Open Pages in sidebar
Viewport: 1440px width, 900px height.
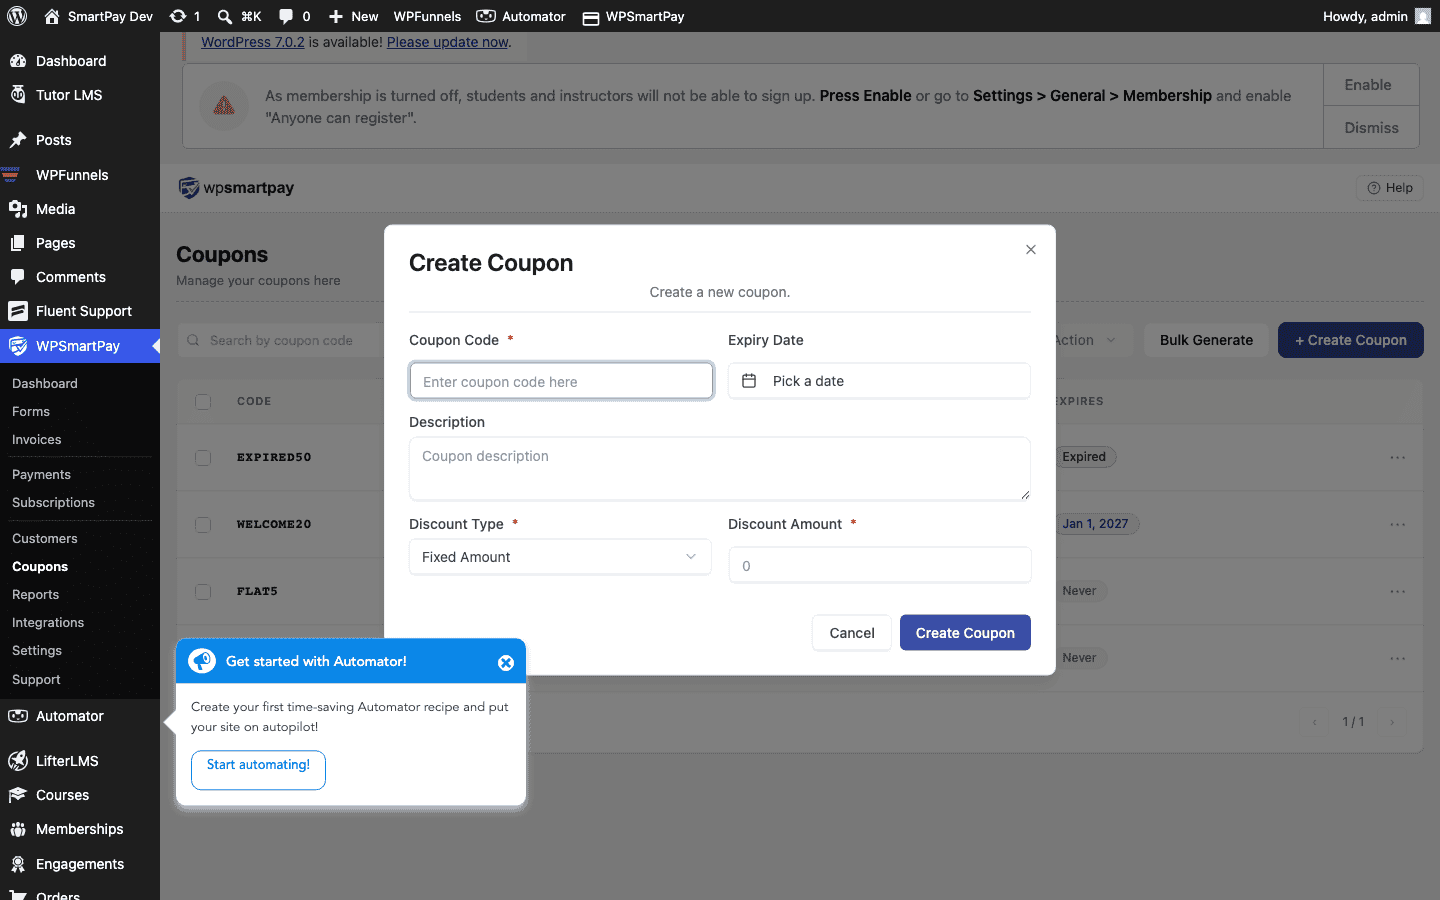(80, 243)
